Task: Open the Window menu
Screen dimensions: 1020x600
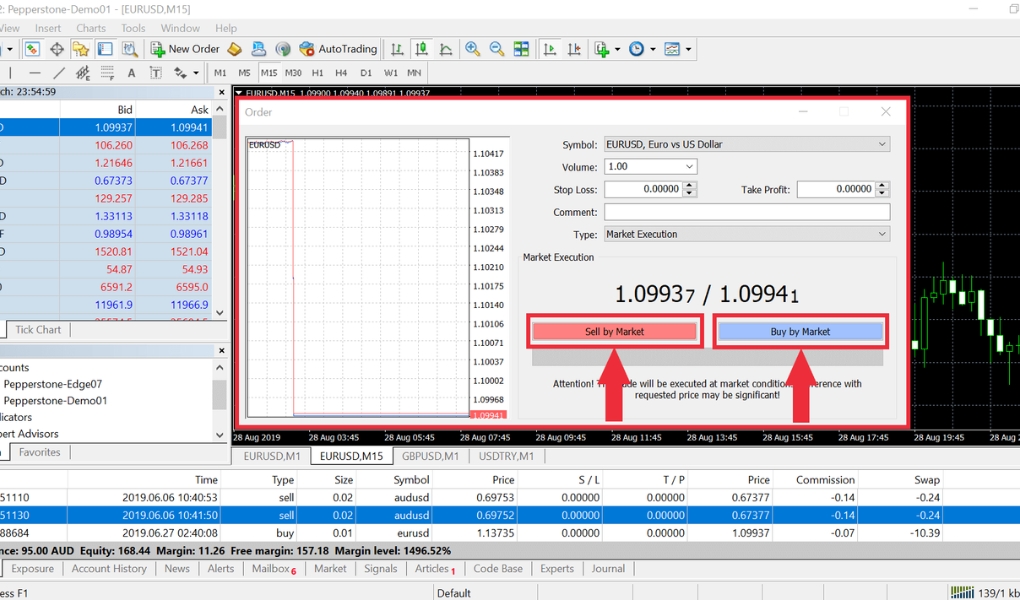Action: 180,28
